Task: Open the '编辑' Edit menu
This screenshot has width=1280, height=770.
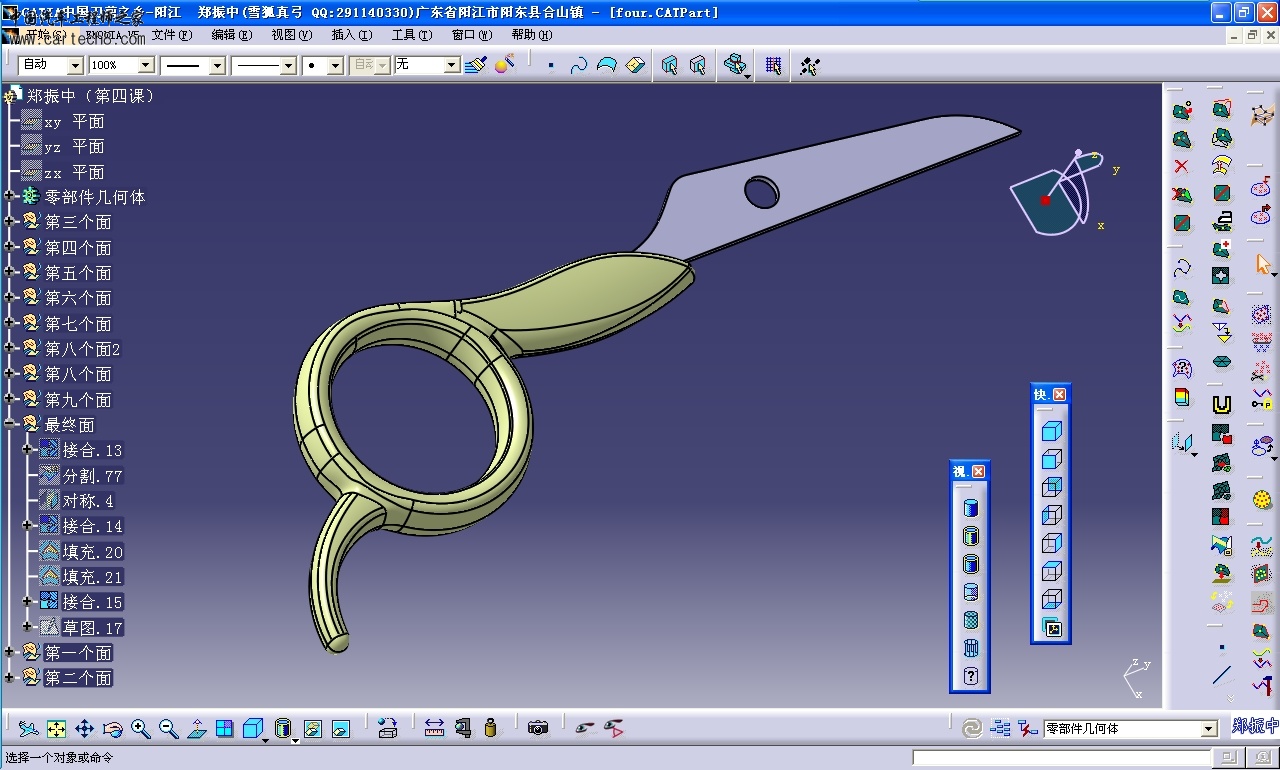Action: point(231,35)
